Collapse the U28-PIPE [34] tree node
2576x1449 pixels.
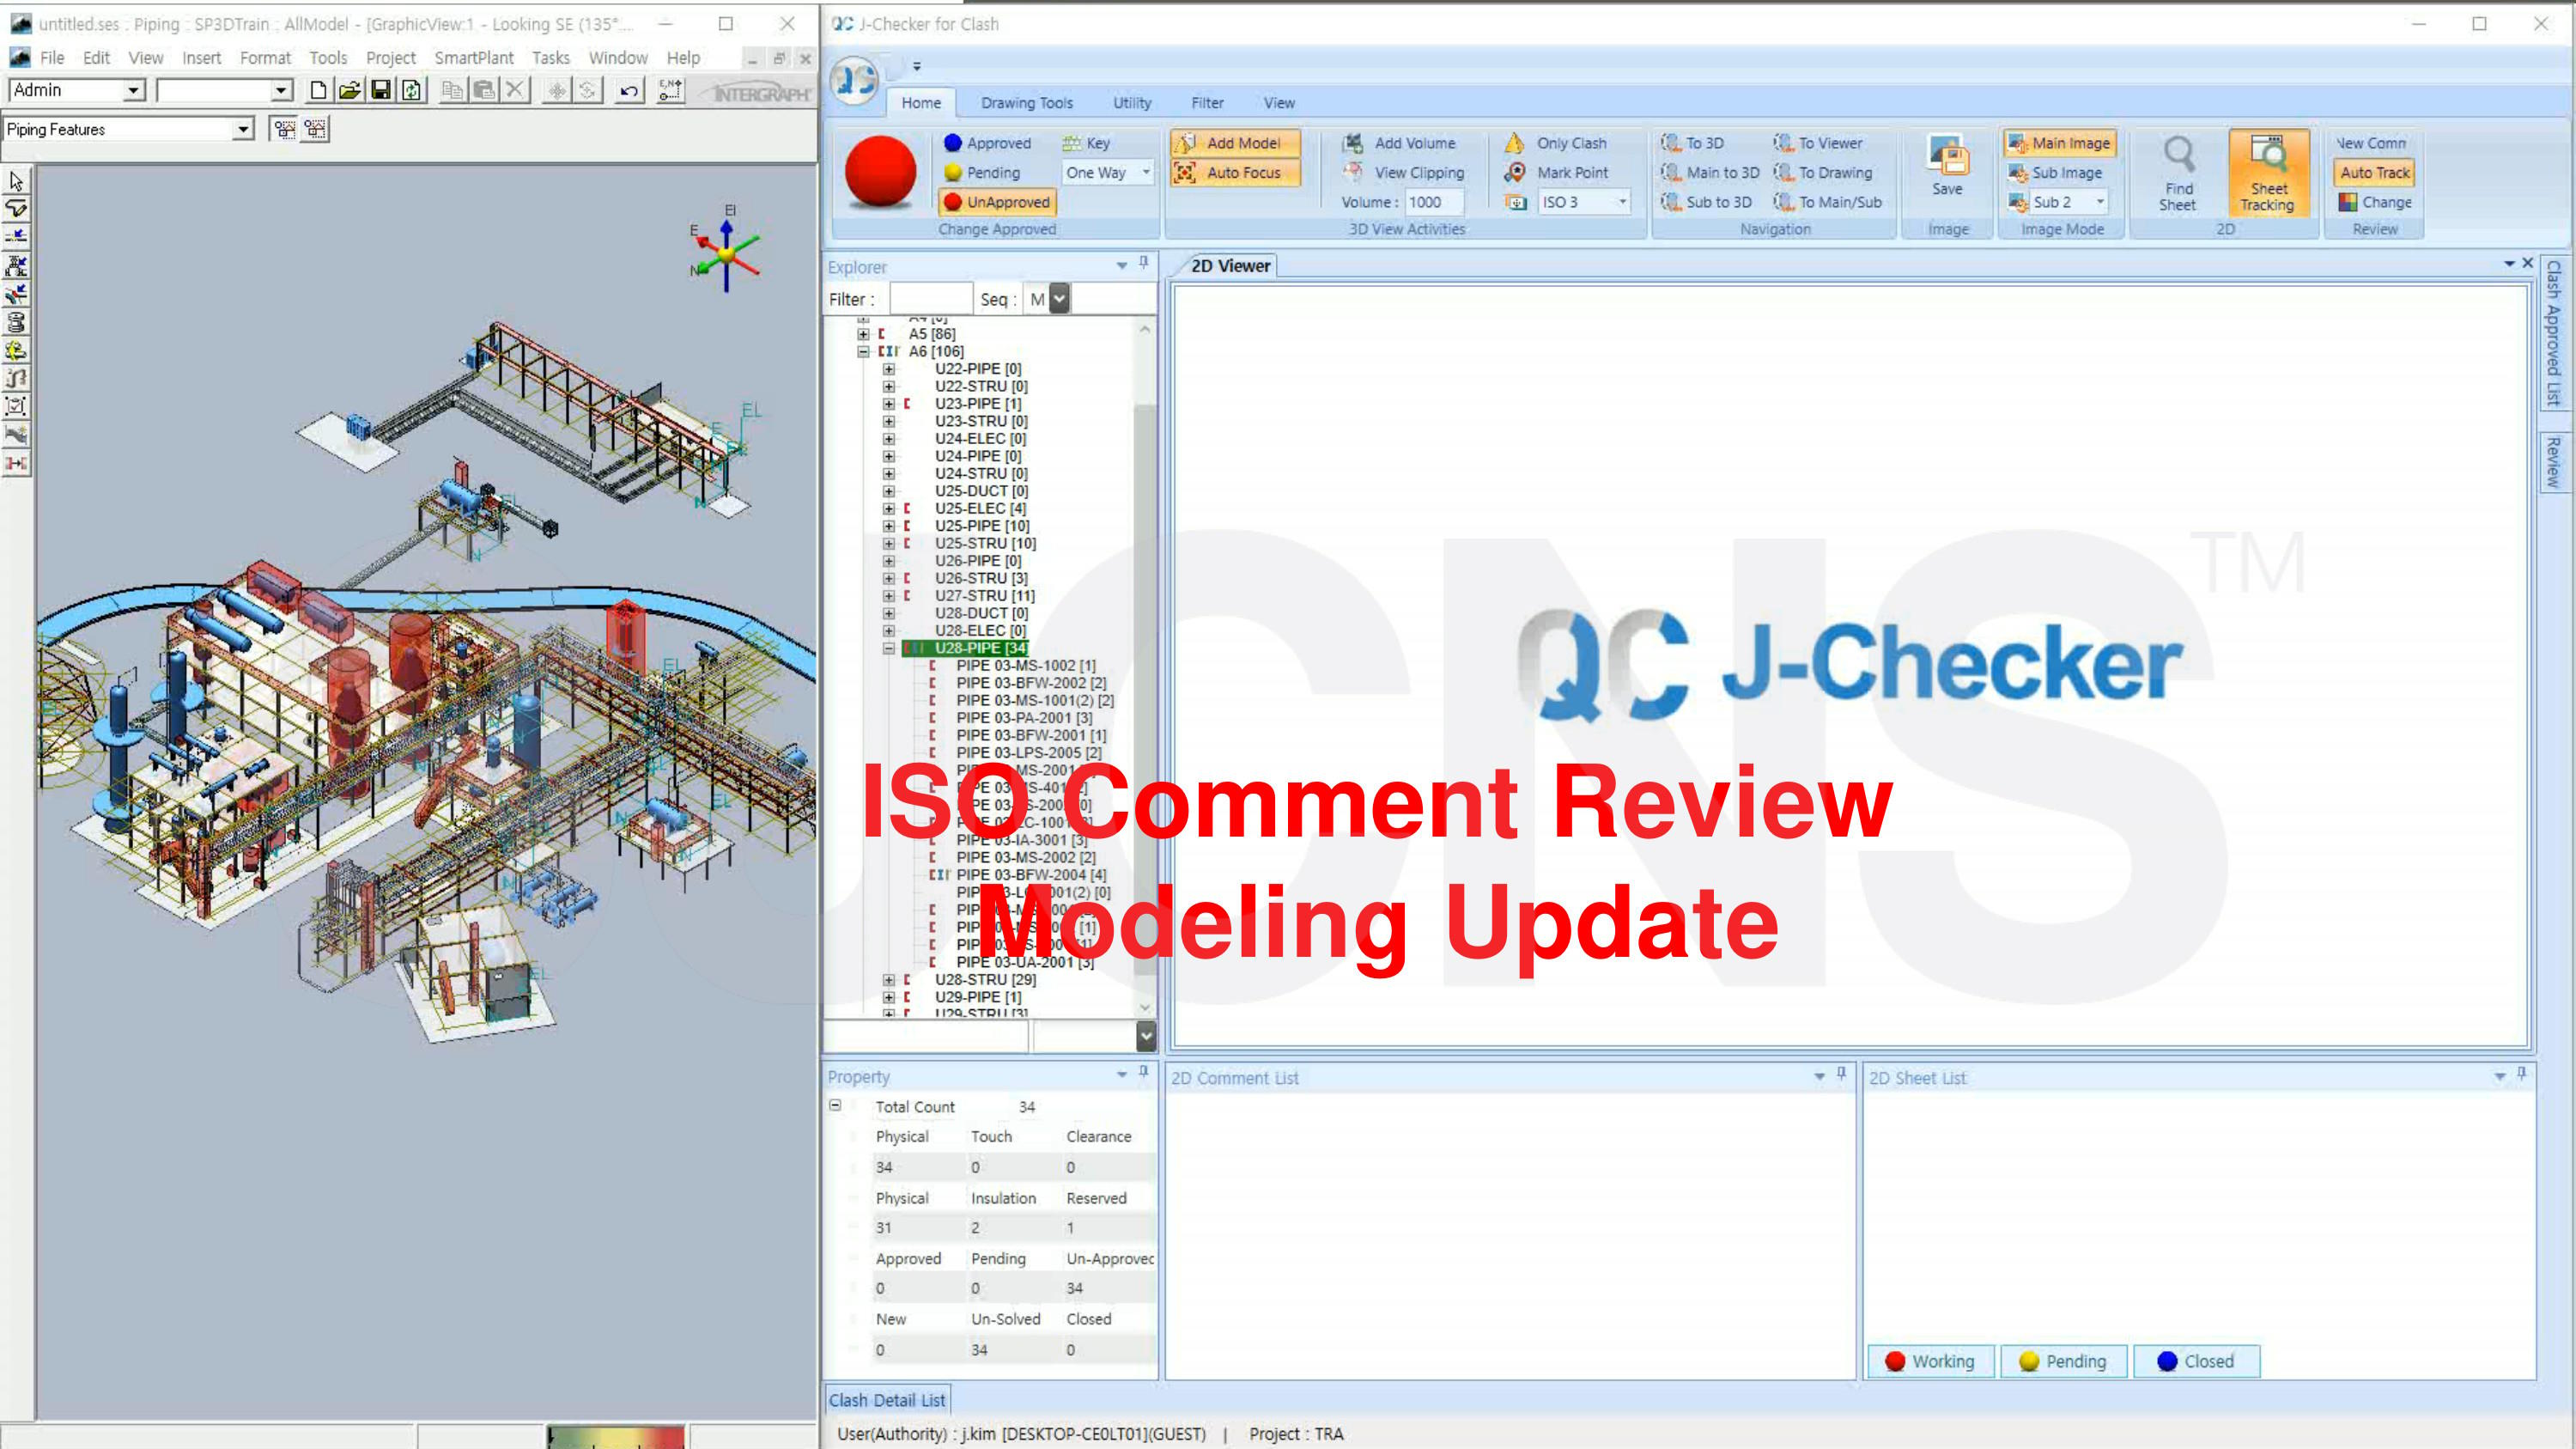(x=888, y=648)
